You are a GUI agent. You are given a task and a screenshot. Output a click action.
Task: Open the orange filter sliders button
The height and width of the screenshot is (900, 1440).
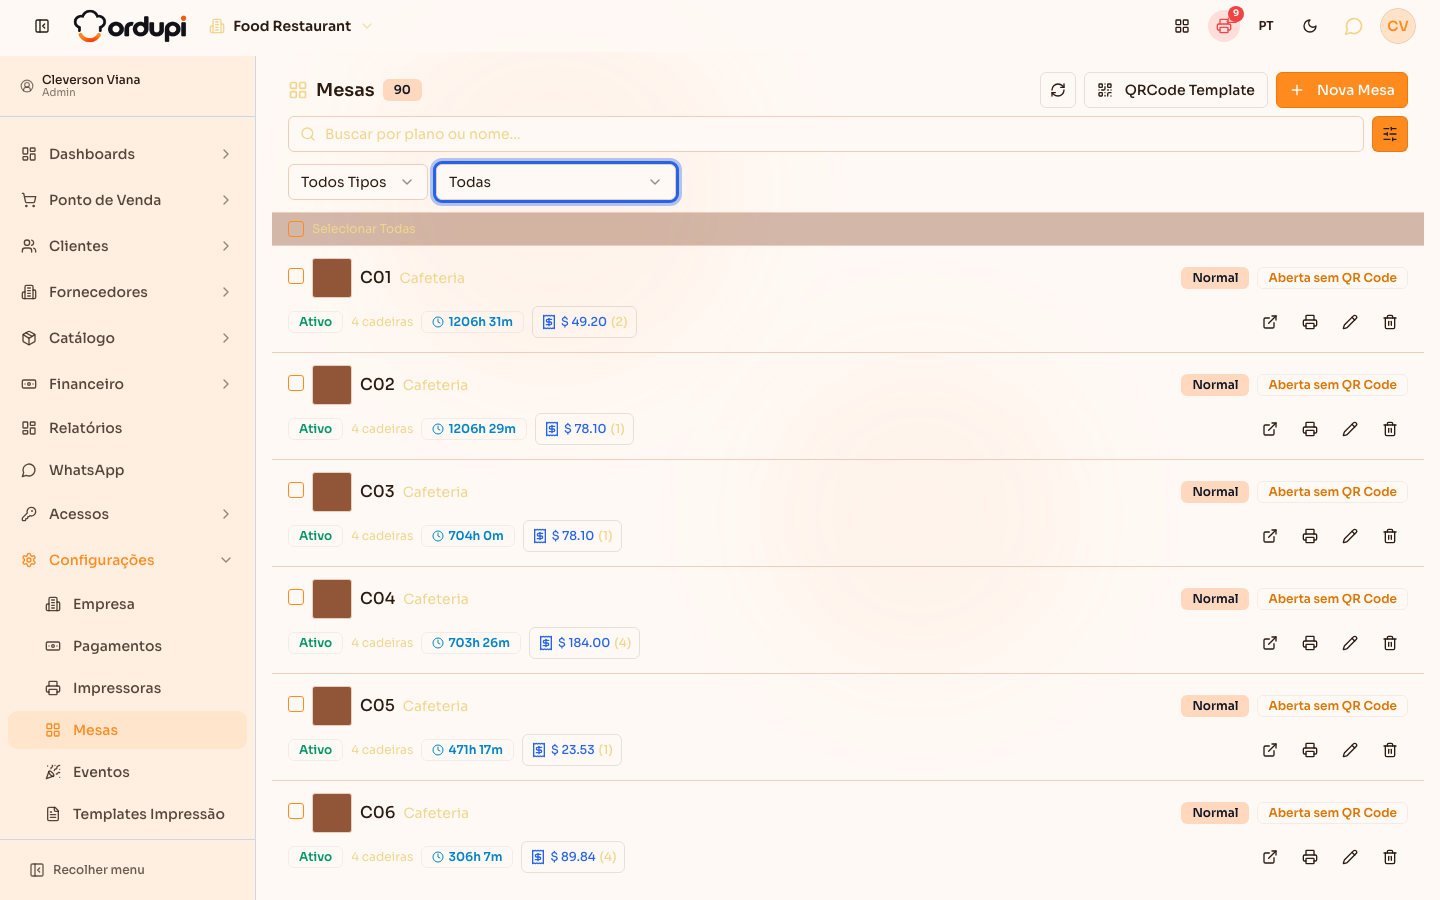pos(1390,134)
